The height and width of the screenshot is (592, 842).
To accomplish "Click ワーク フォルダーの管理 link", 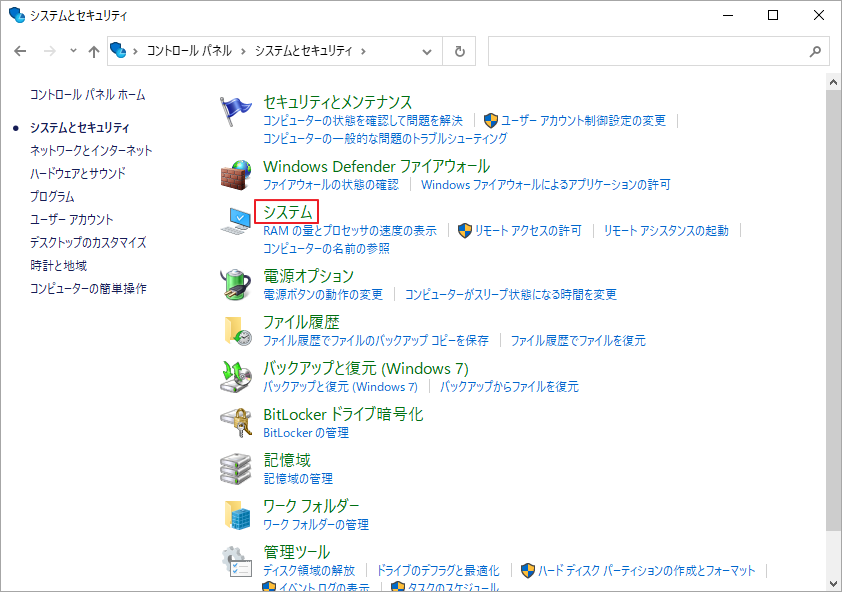I will pyautogui.click(x=316, y=525).
